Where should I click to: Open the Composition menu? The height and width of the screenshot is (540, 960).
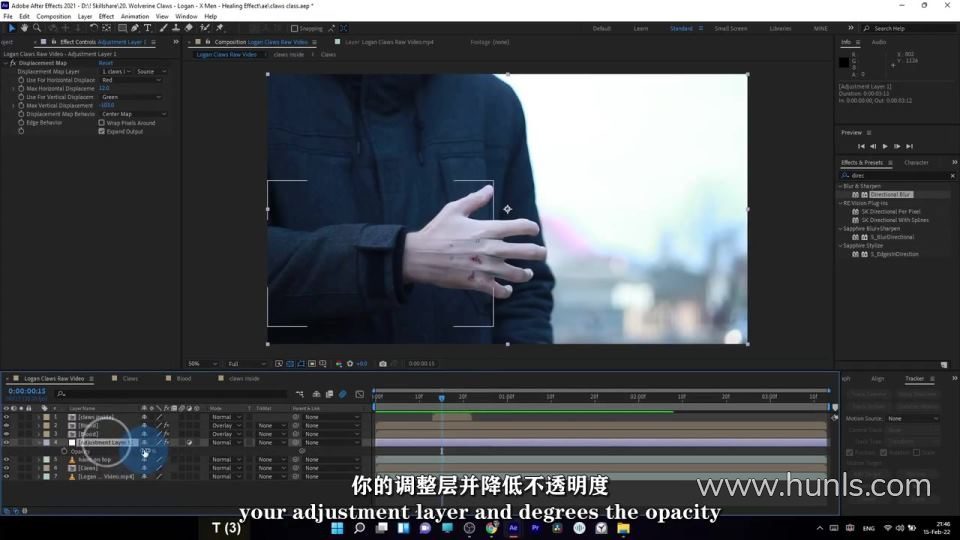click(53, 17)
